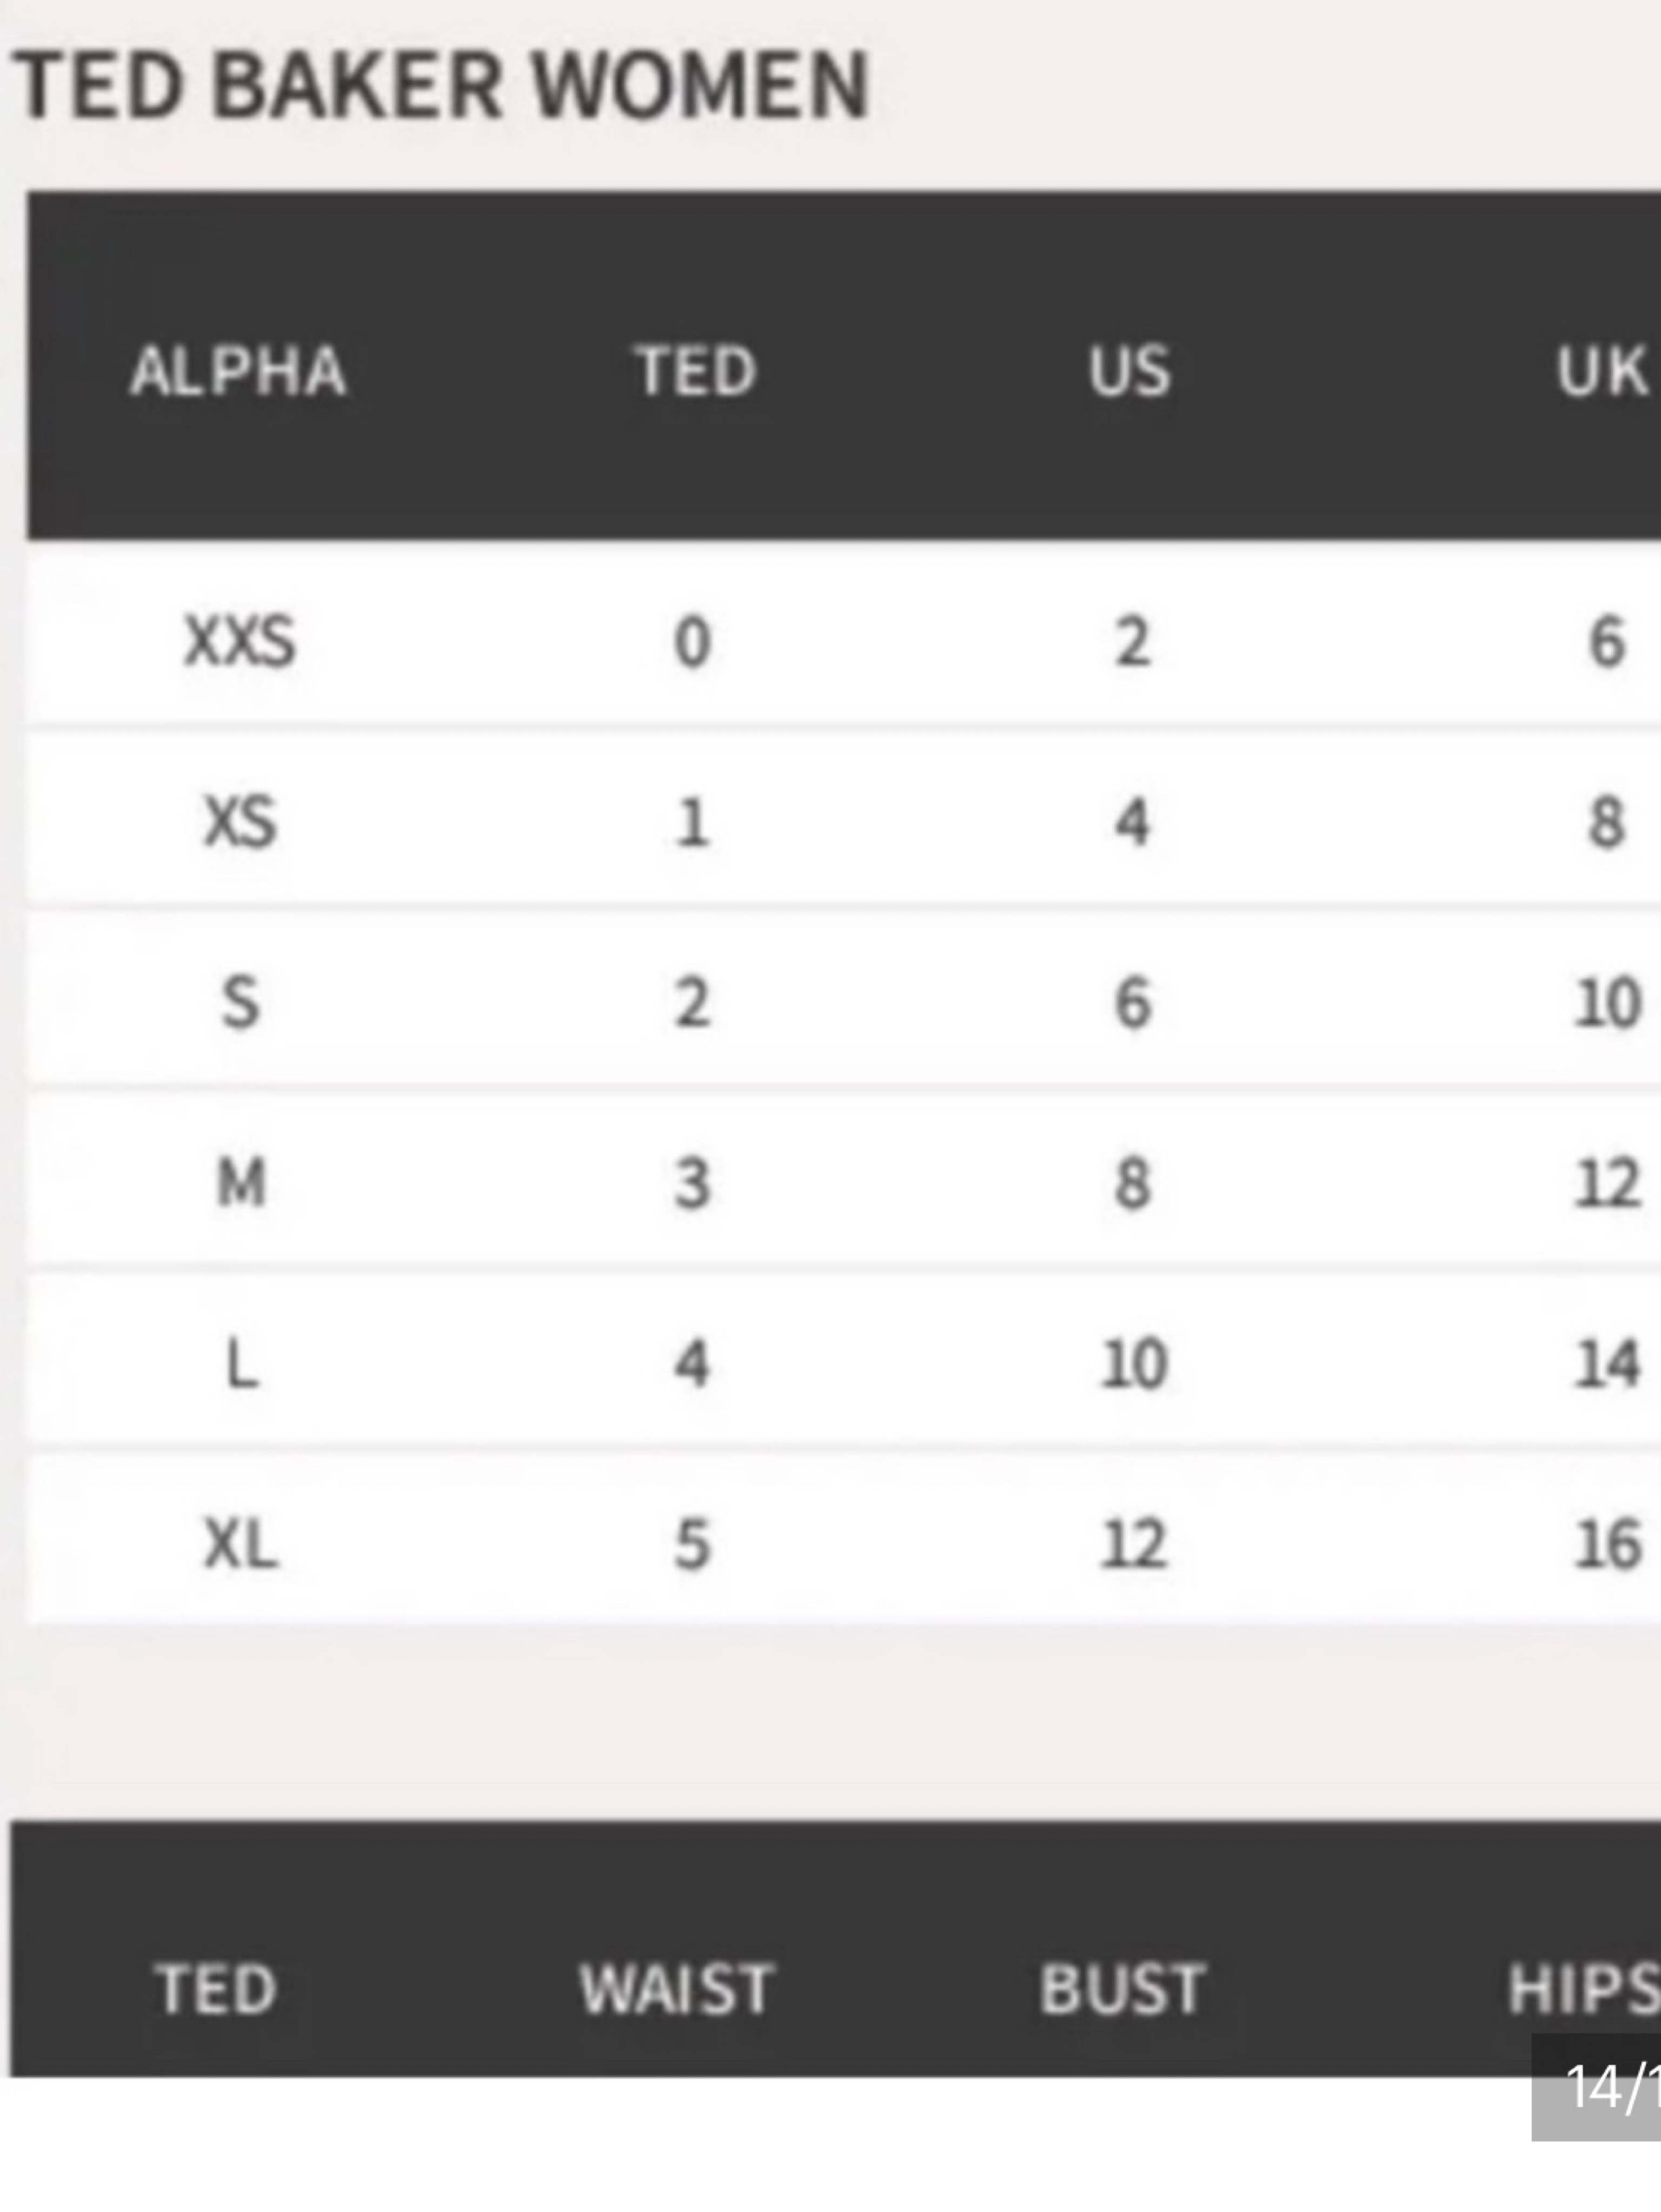Click the TED BAKER WOMEN heading

pyautogui.click(x=441, y=86)
